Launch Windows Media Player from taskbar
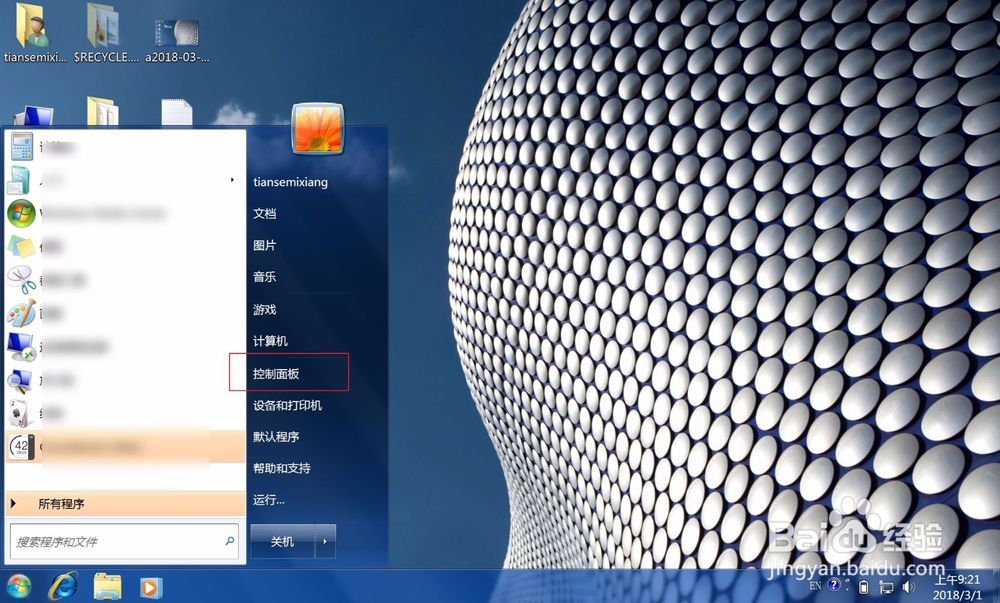Viewport: 1000px width, 603px height. (151, 587)
